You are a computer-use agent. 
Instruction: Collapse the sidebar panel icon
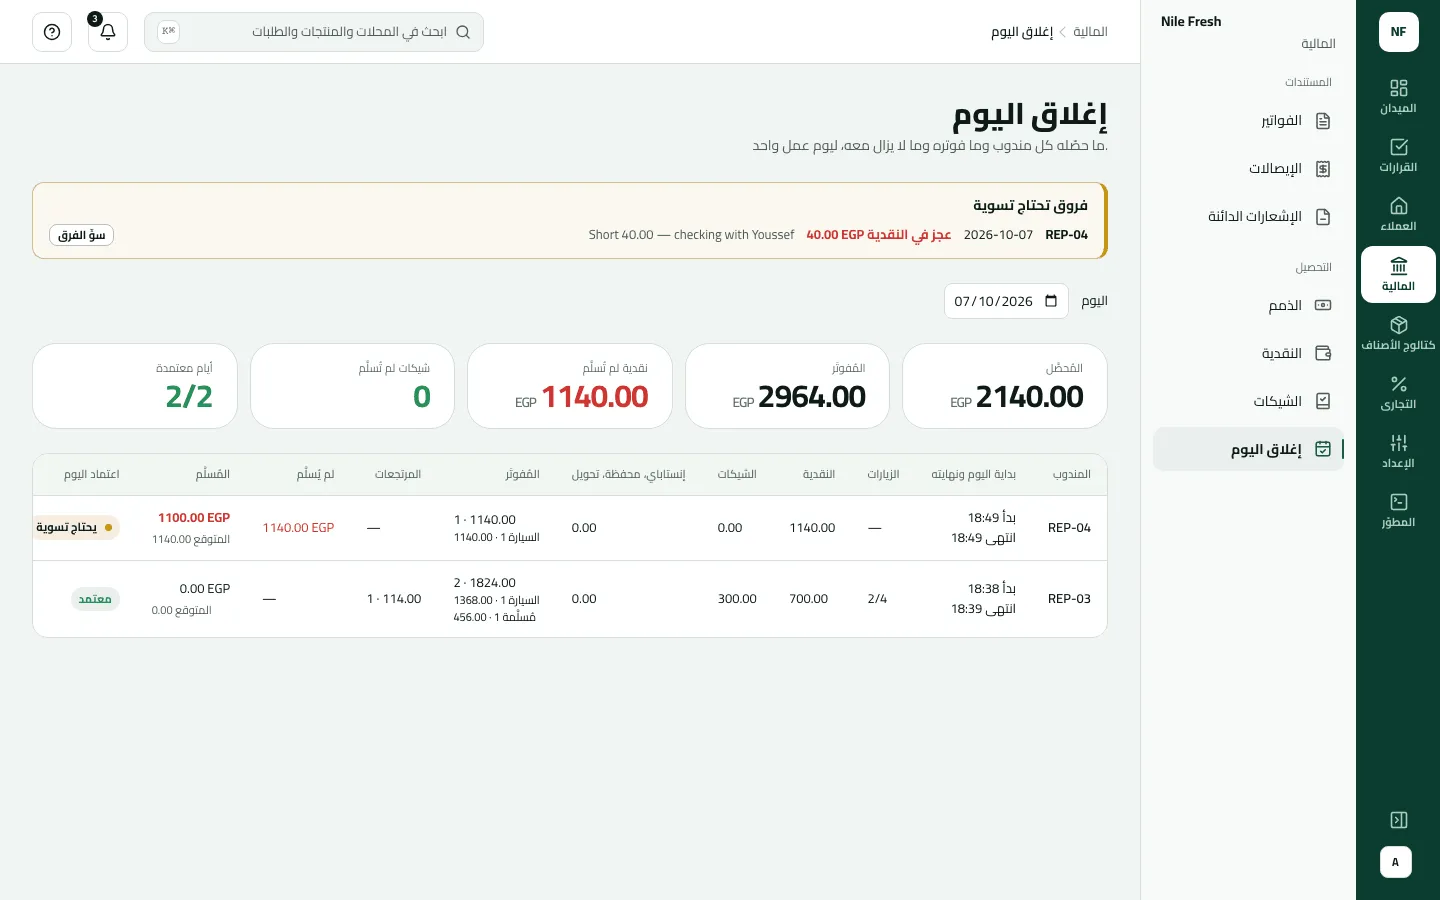click(1398, 820)
